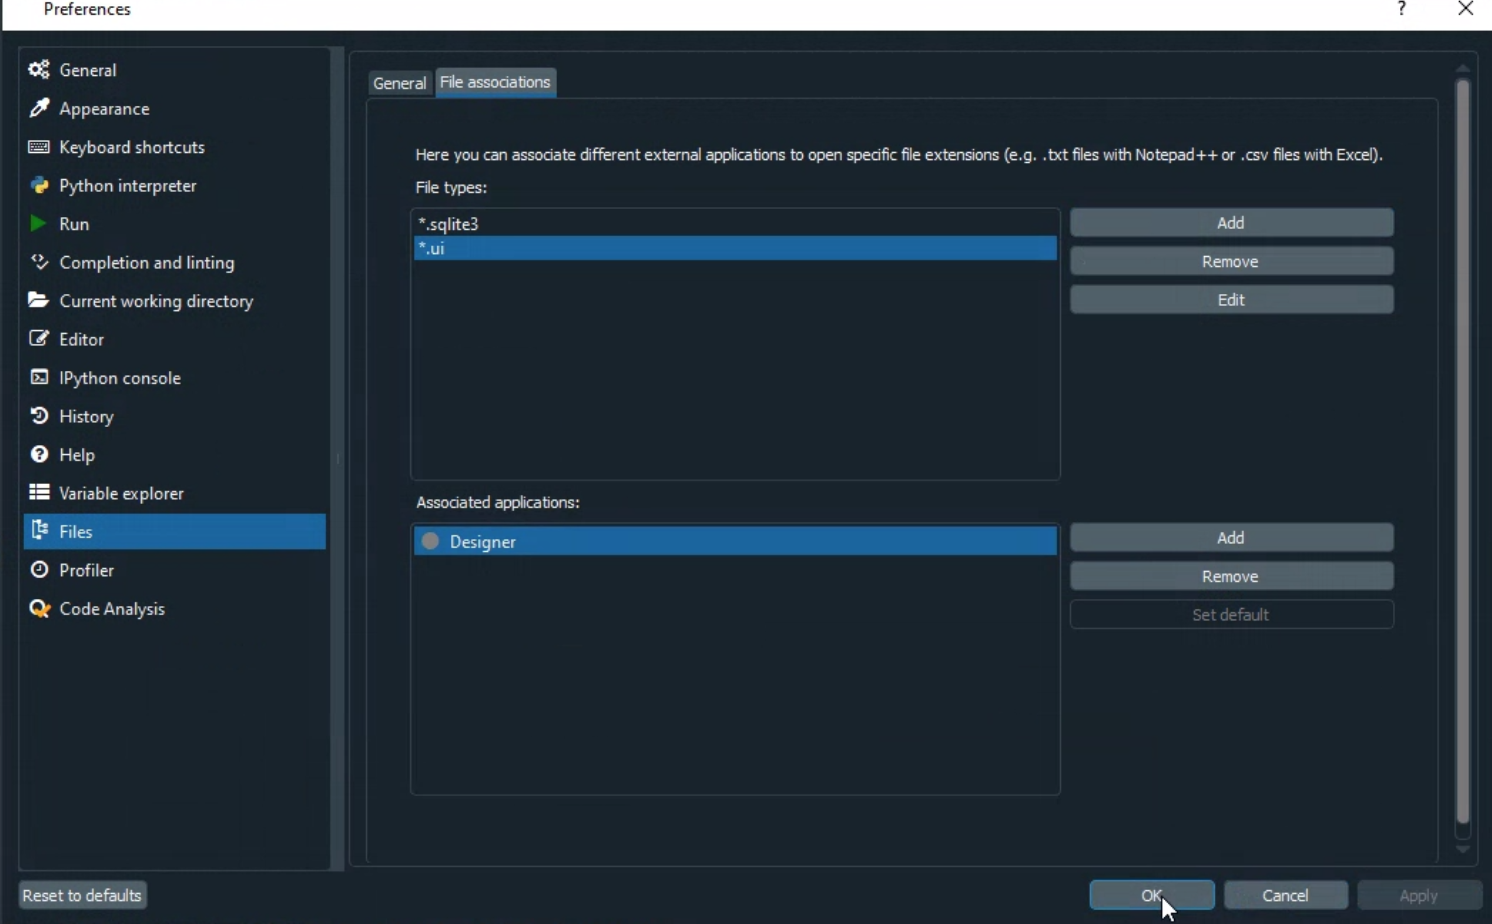Apply the preference changes
Viewport: 1492px width, 924px height.
(1416, 895)
